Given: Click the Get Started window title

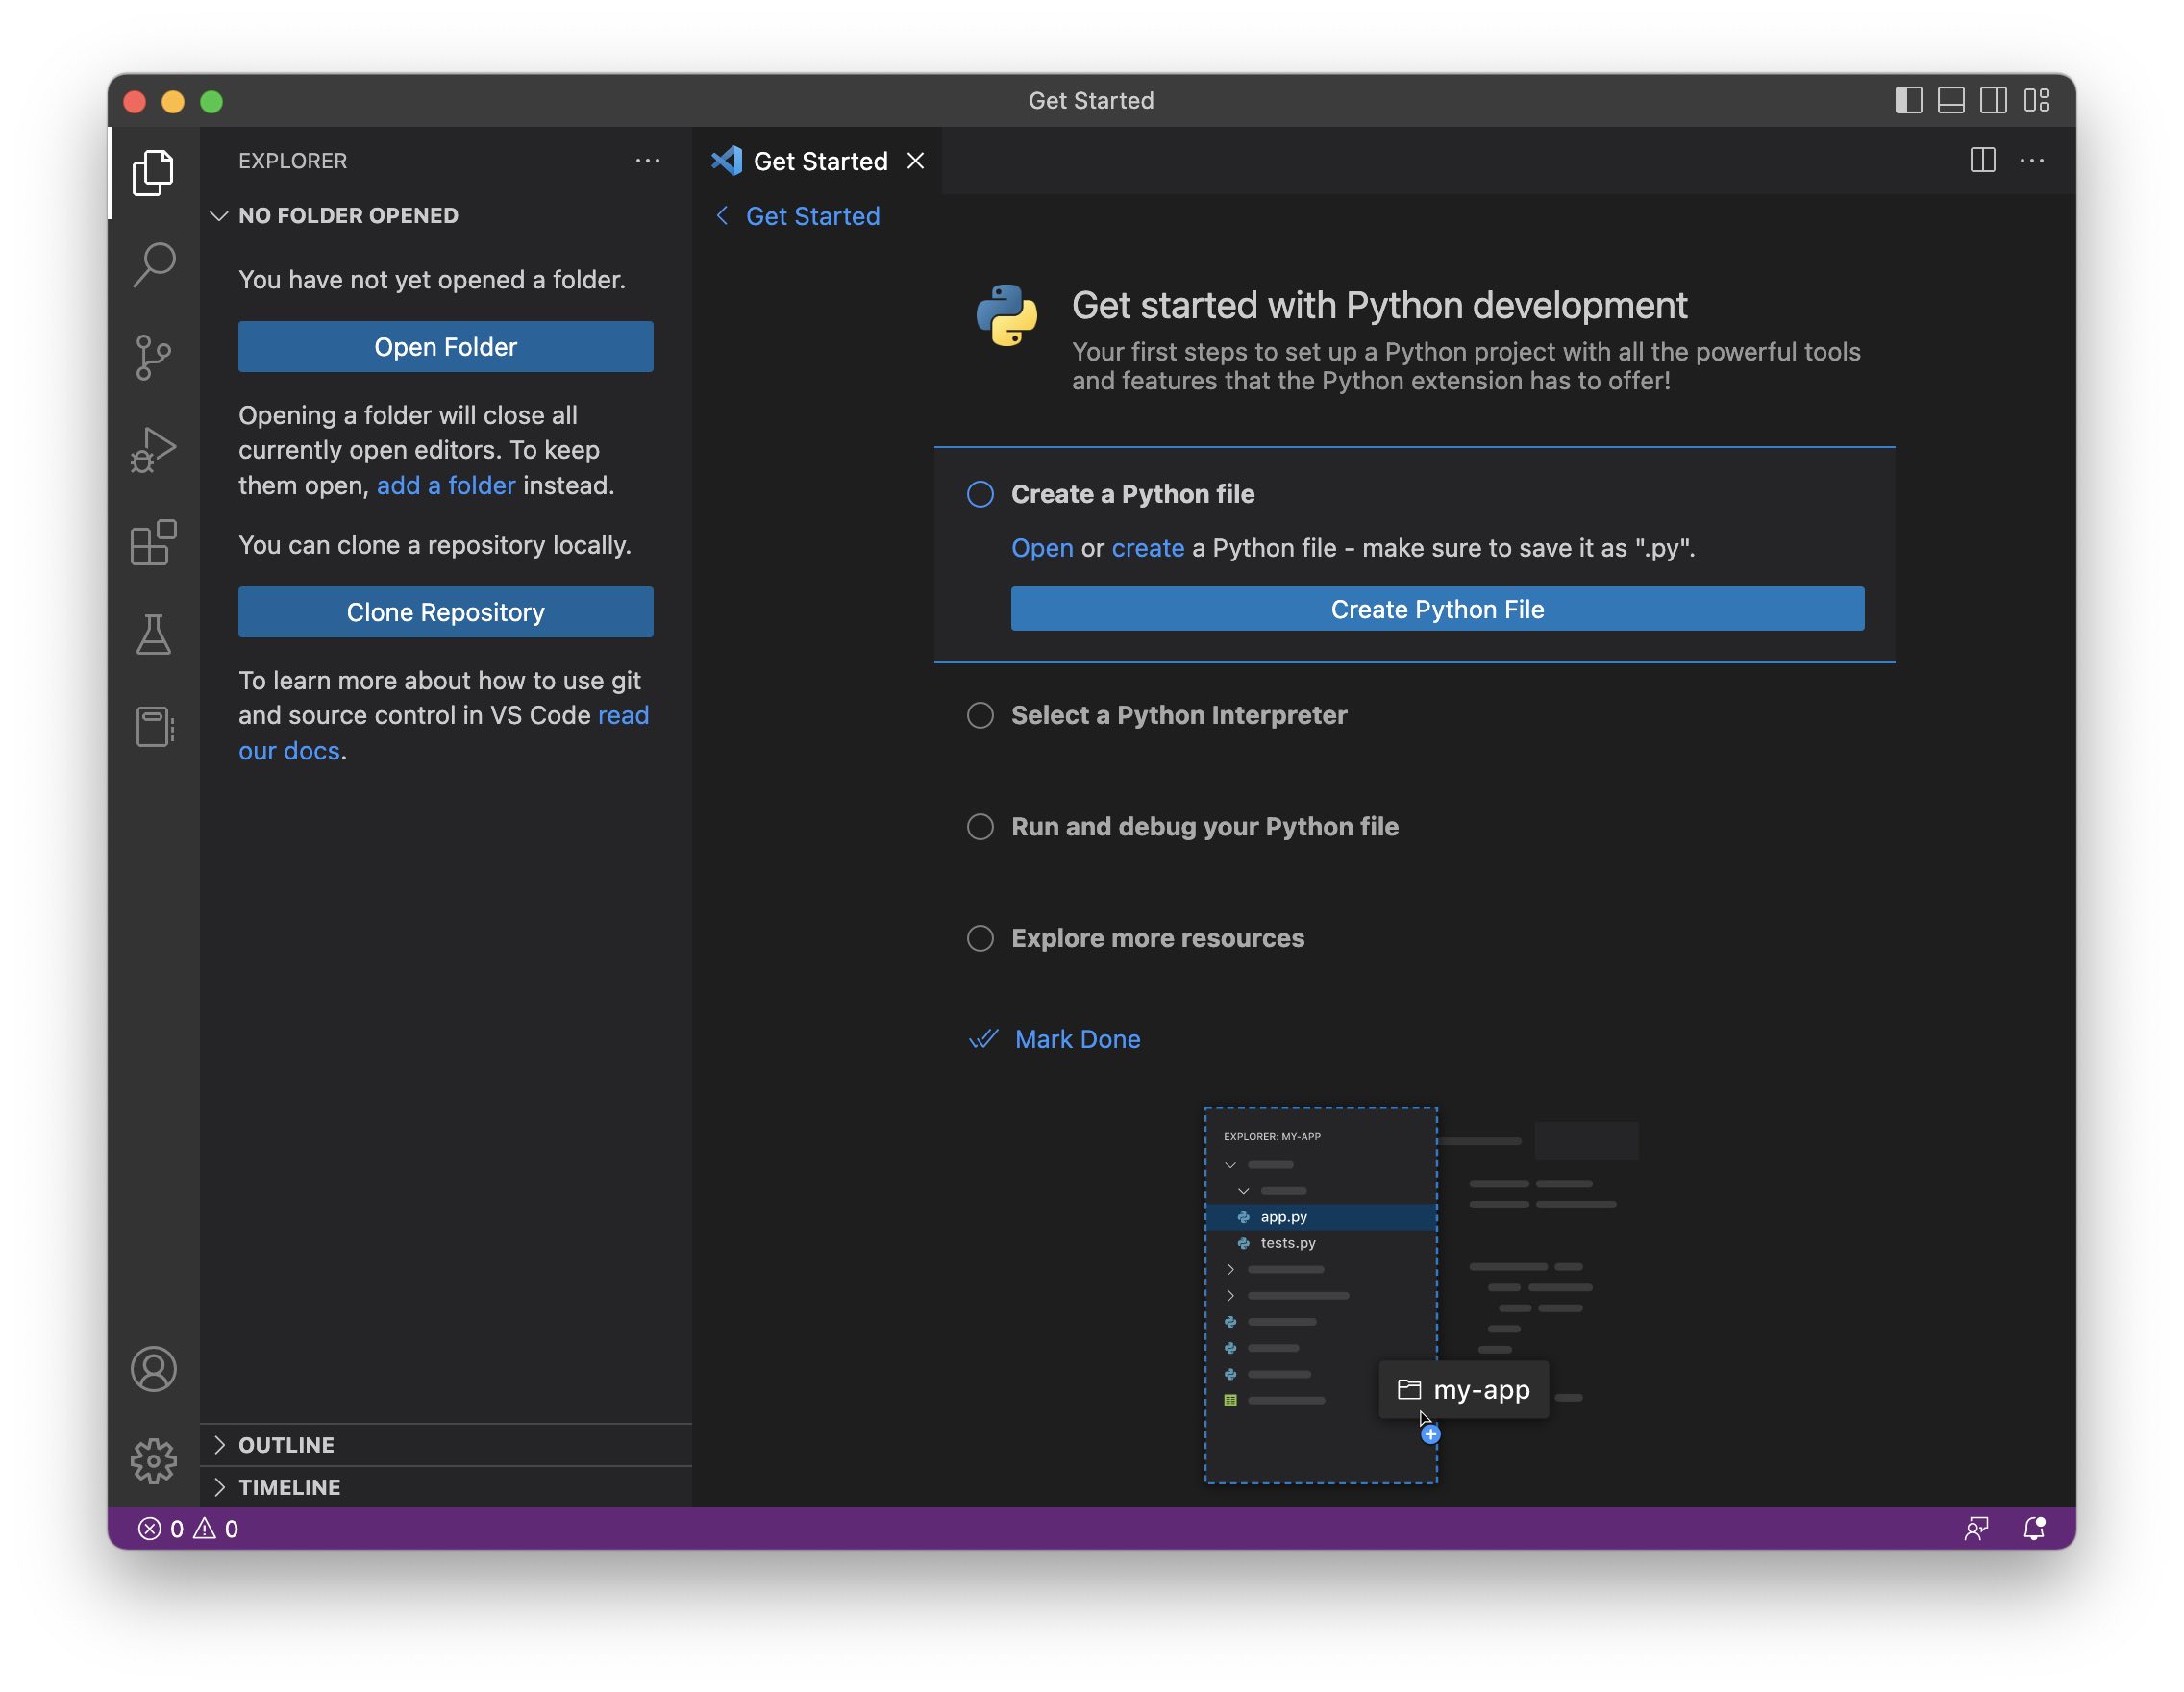Looking at the screenshot, I should [1091, 100].
